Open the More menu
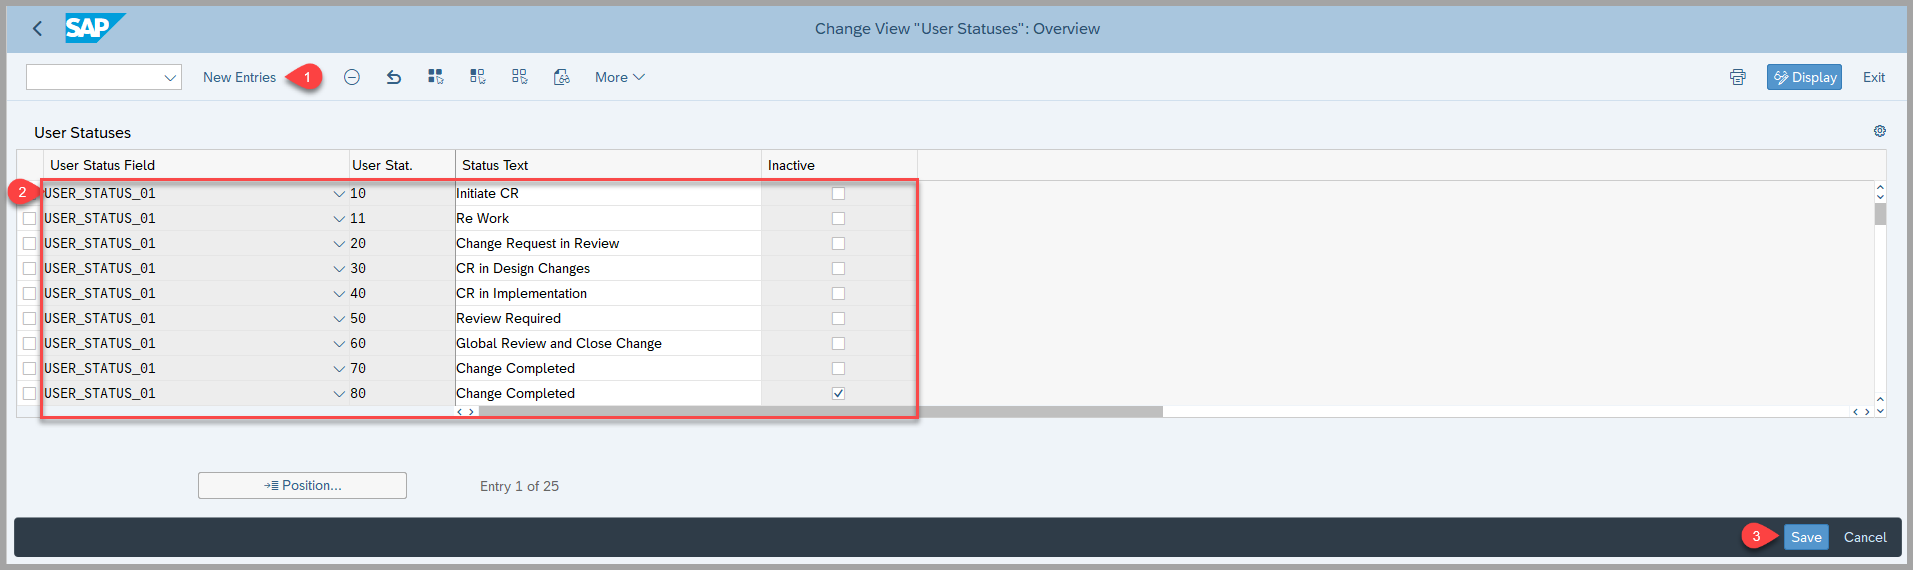Image resolution: width=1913 pixels, height=570 pixels. [x=619, y=77]
